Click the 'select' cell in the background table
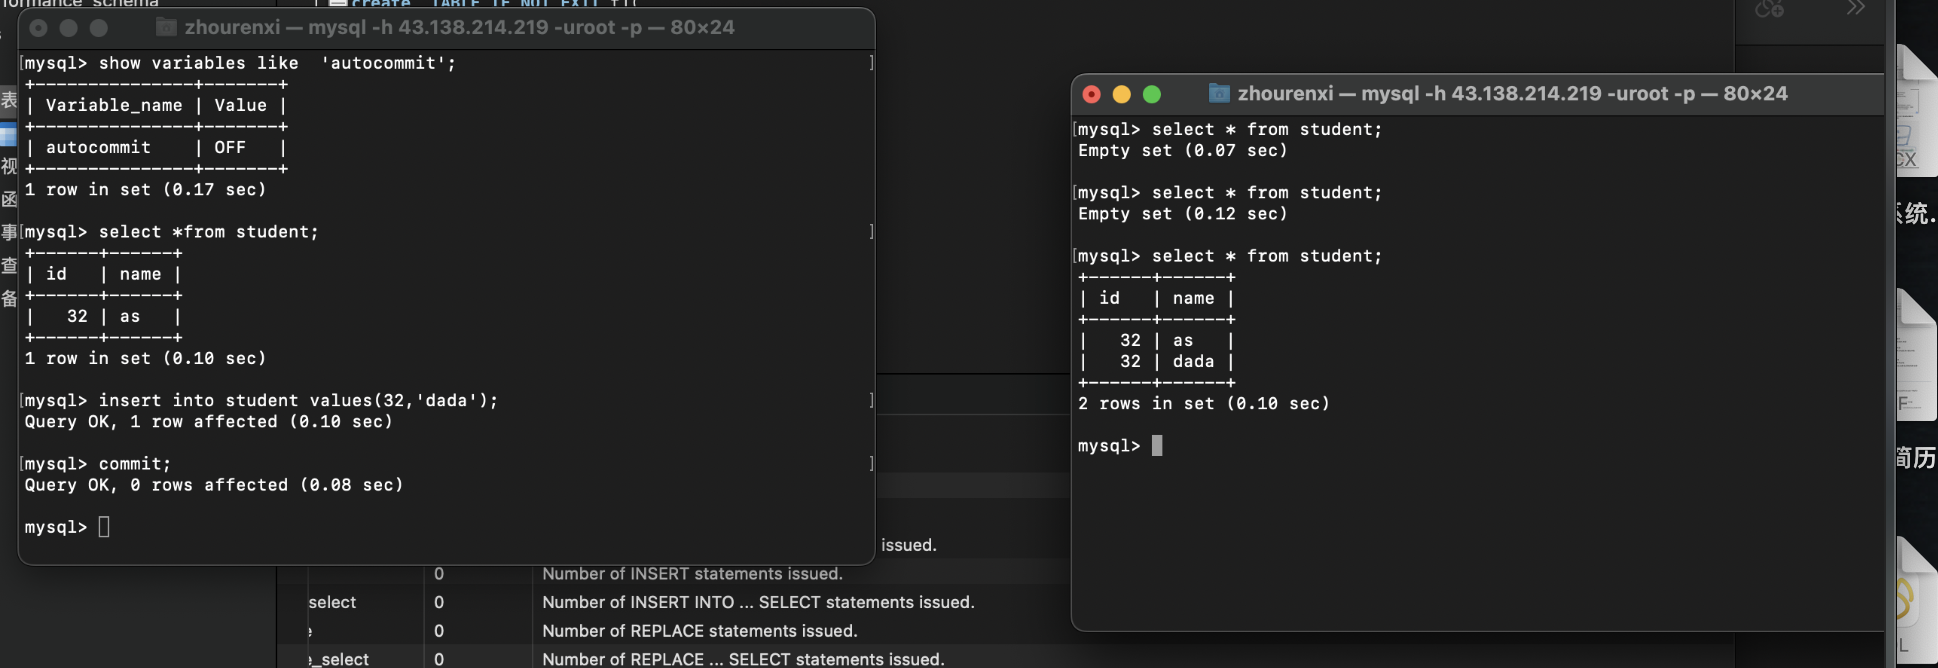This screenshot has height=668, width=1938. pos(332,602)
